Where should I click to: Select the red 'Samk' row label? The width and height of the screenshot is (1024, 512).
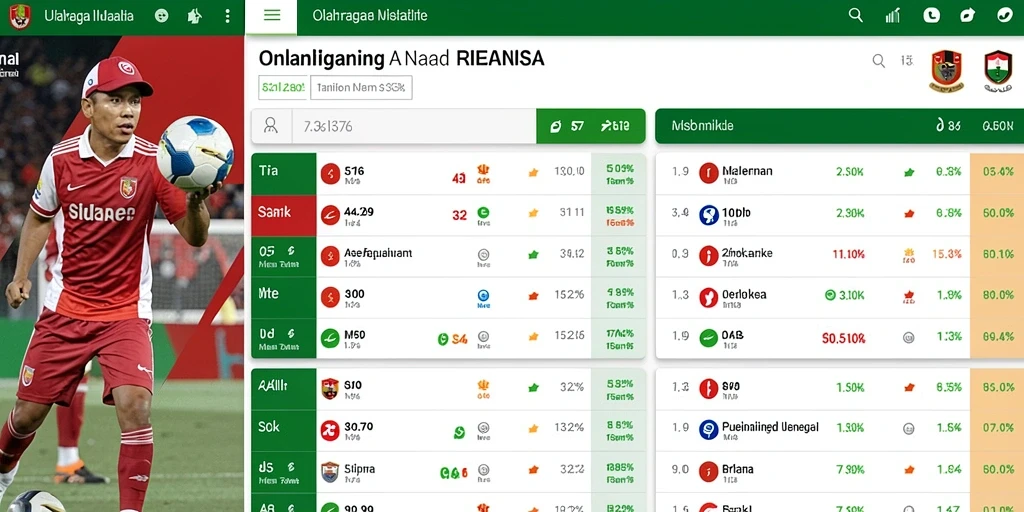[x=283, y=215]
